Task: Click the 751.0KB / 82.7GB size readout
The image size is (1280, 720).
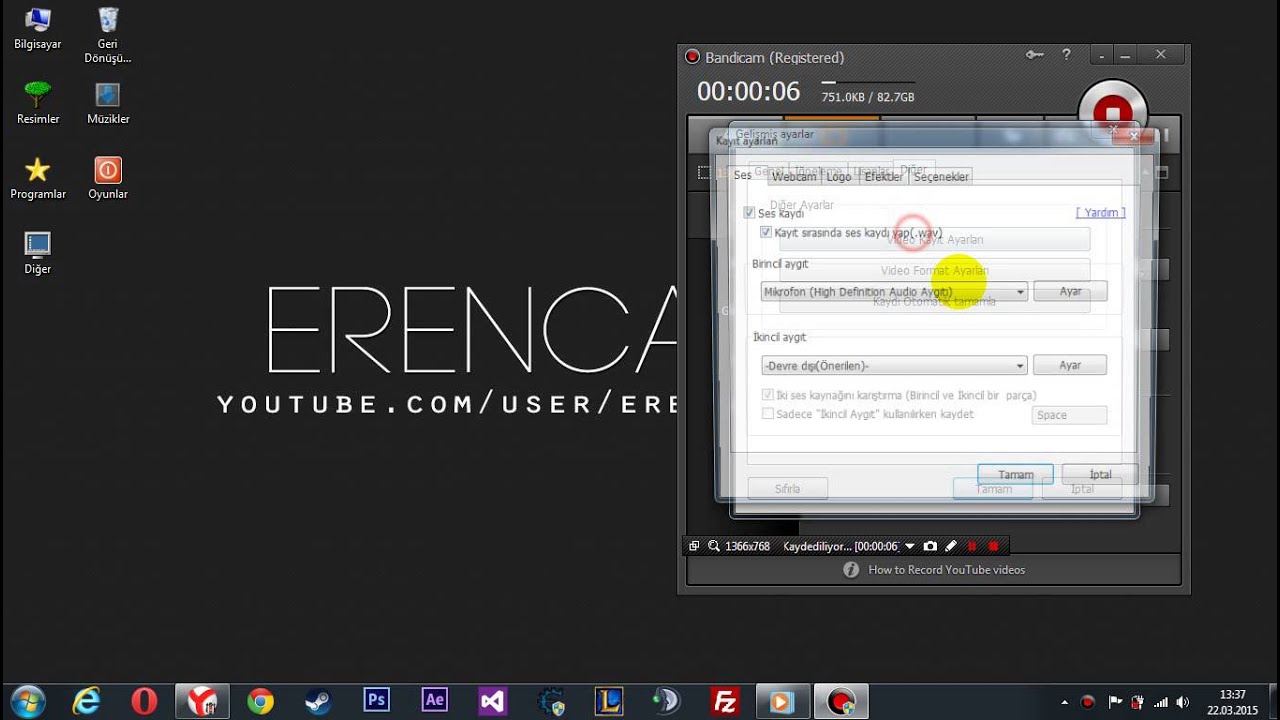Action: pos(868,97)
